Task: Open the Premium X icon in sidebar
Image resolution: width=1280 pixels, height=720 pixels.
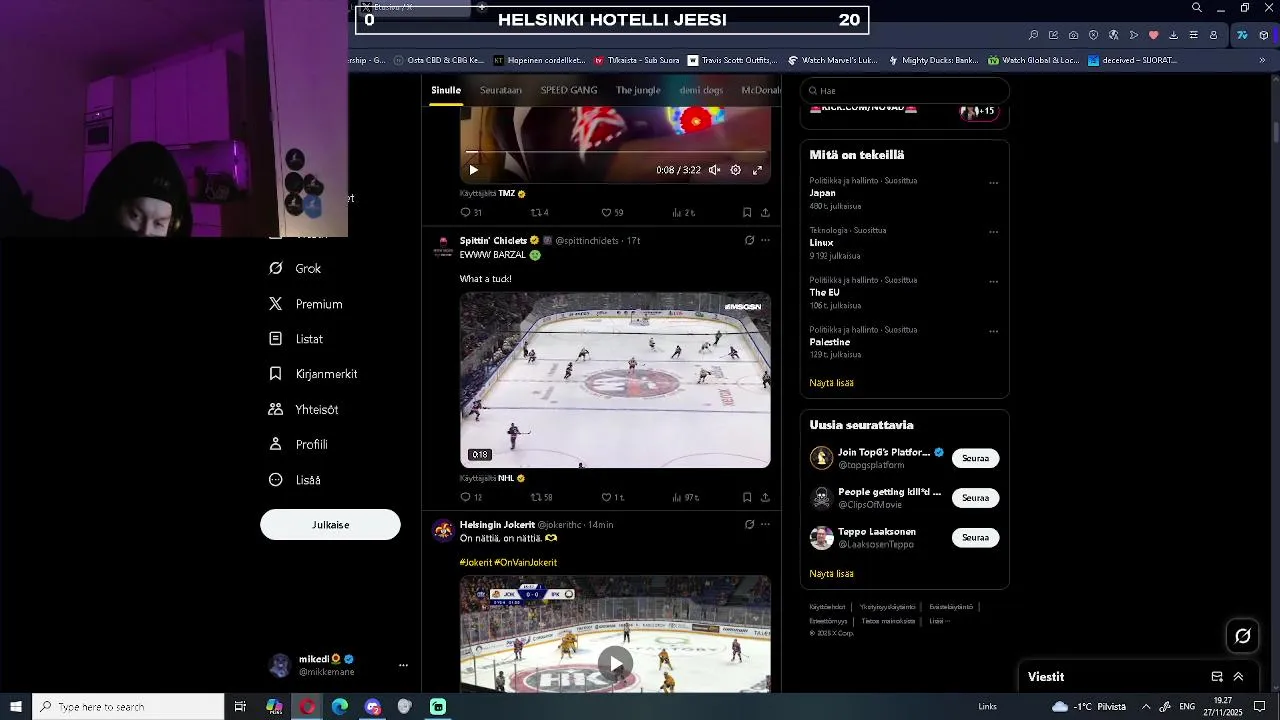Action: click(276, 304)
